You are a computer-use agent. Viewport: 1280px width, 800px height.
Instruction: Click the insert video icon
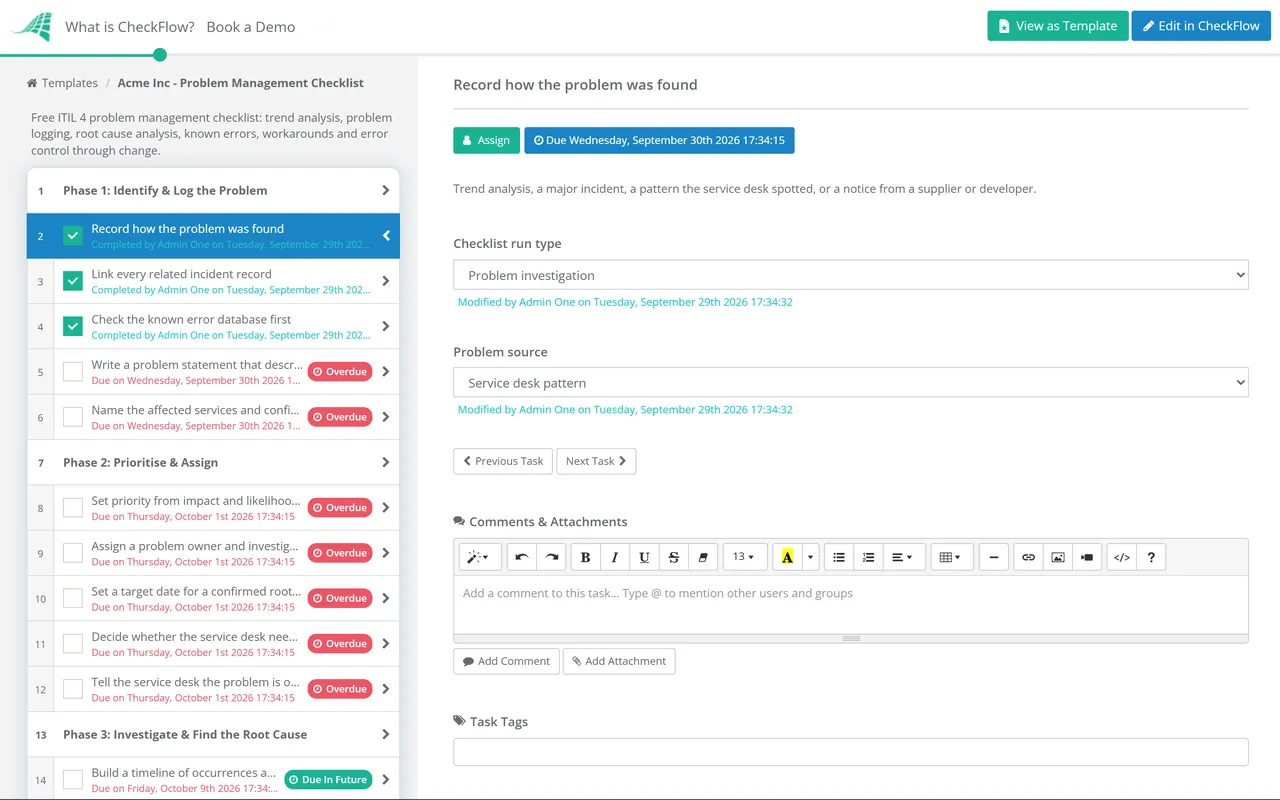[x=1087, y=557]
